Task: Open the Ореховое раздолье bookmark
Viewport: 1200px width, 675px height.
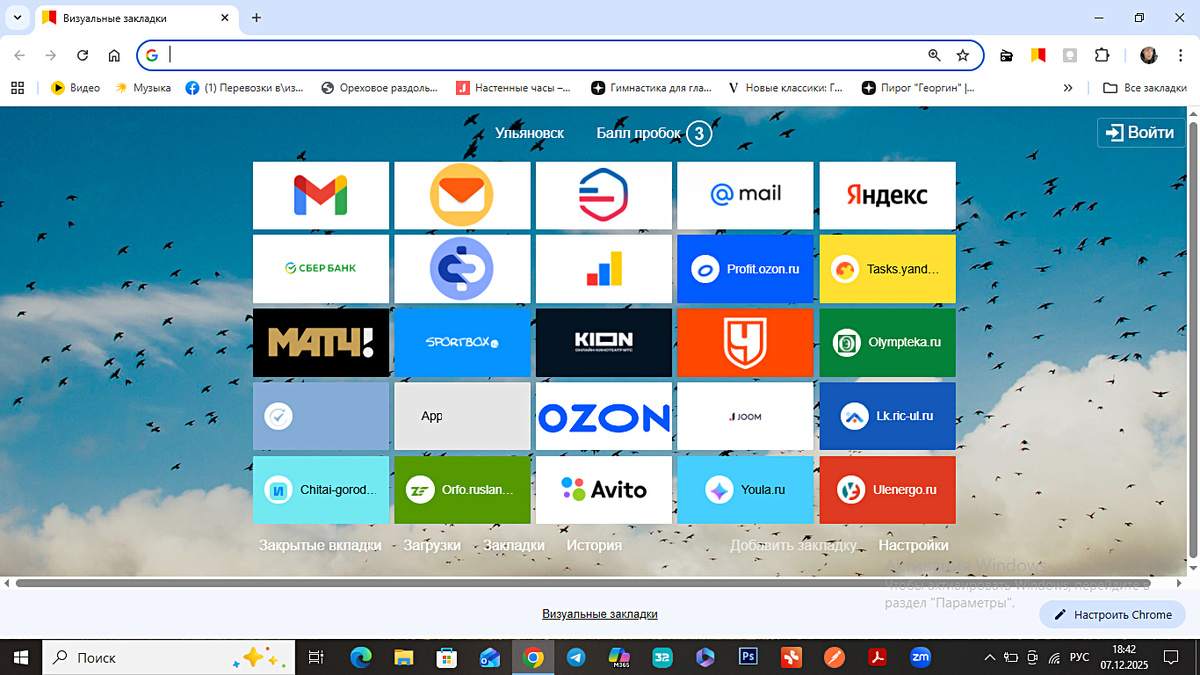Action: 380,88
